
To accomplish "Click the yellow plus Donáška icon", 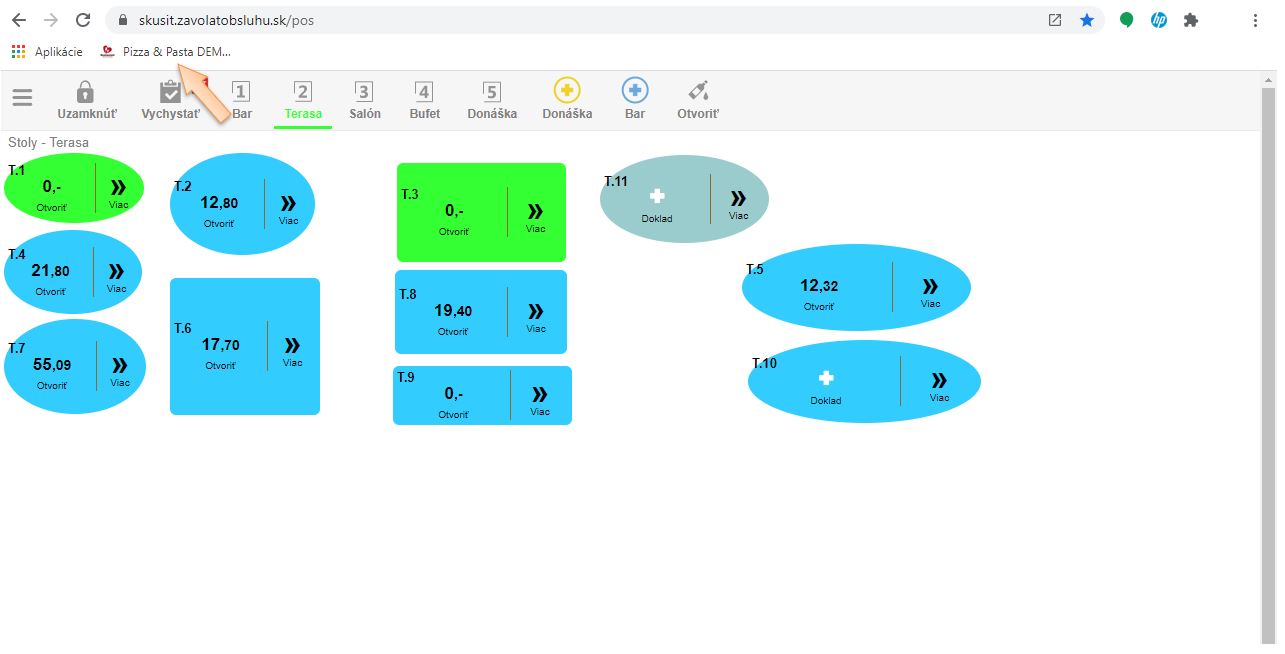I will (x=567, y=91).
